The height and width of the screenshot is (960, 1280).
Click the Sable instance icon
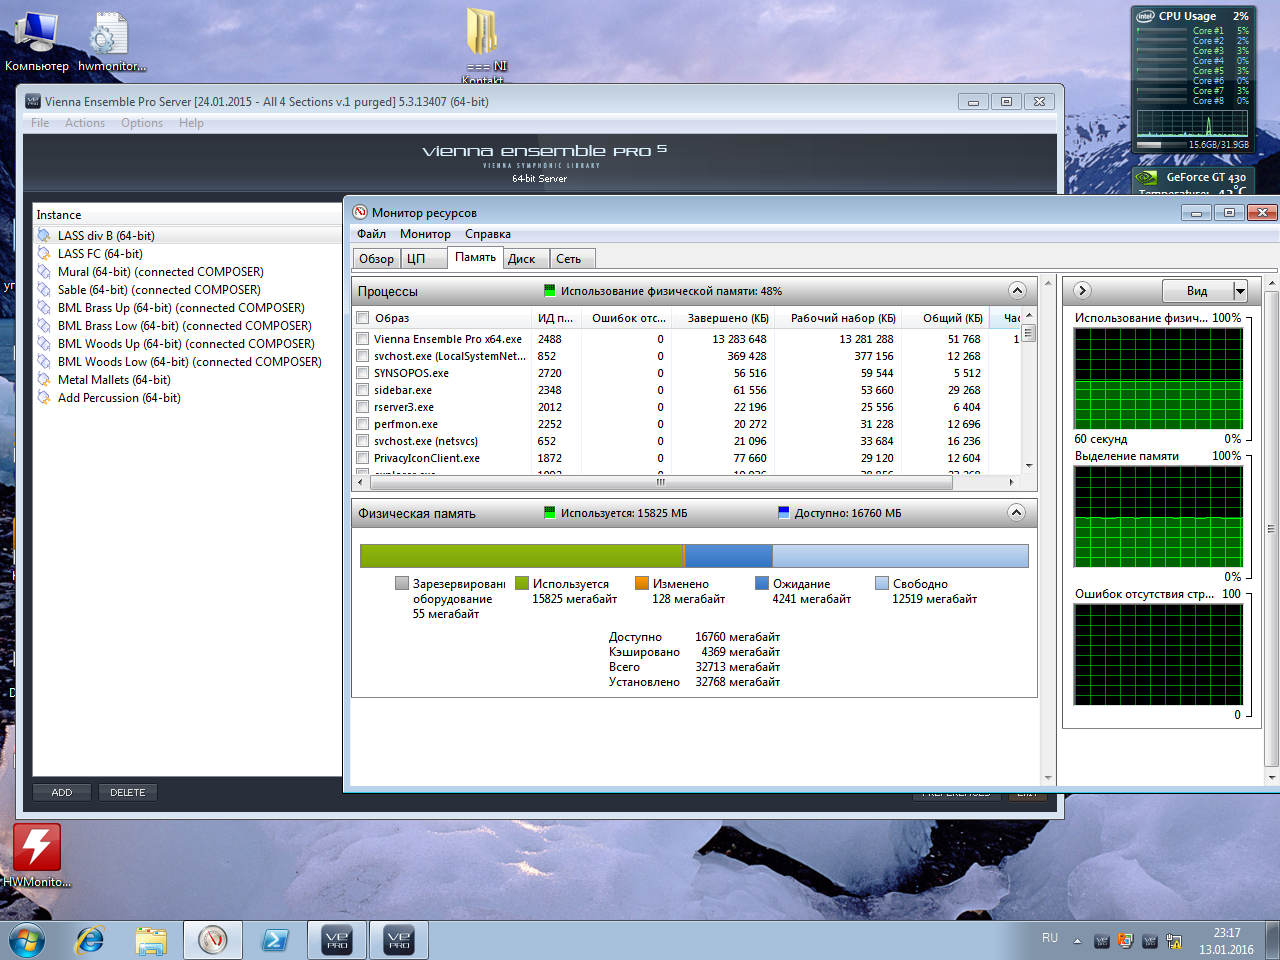(x=44, y=290)
